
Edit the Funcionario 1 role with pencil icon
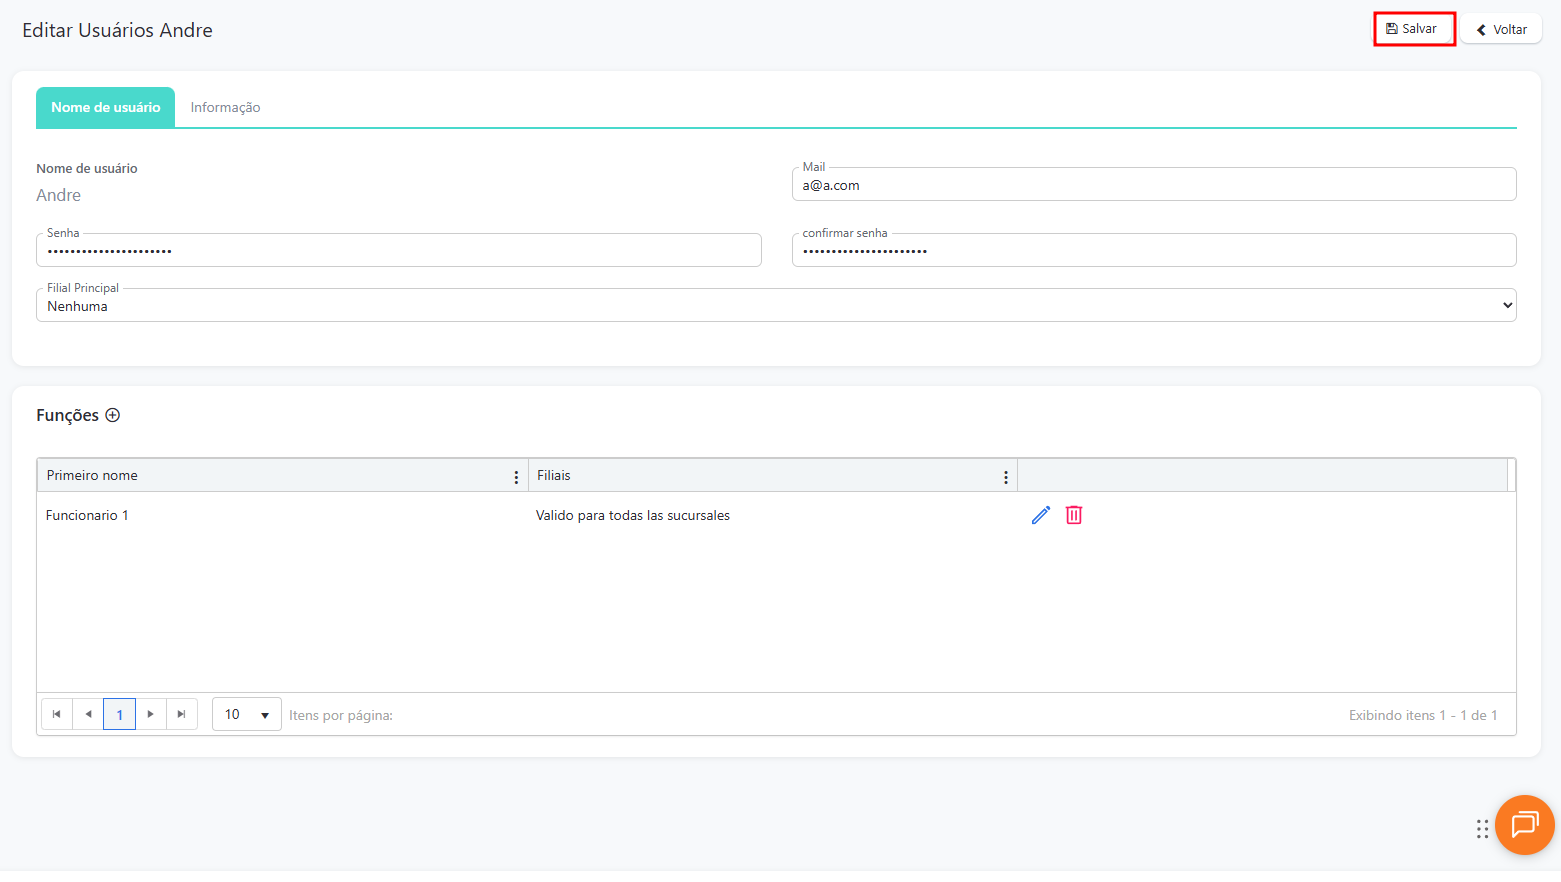1041,515
